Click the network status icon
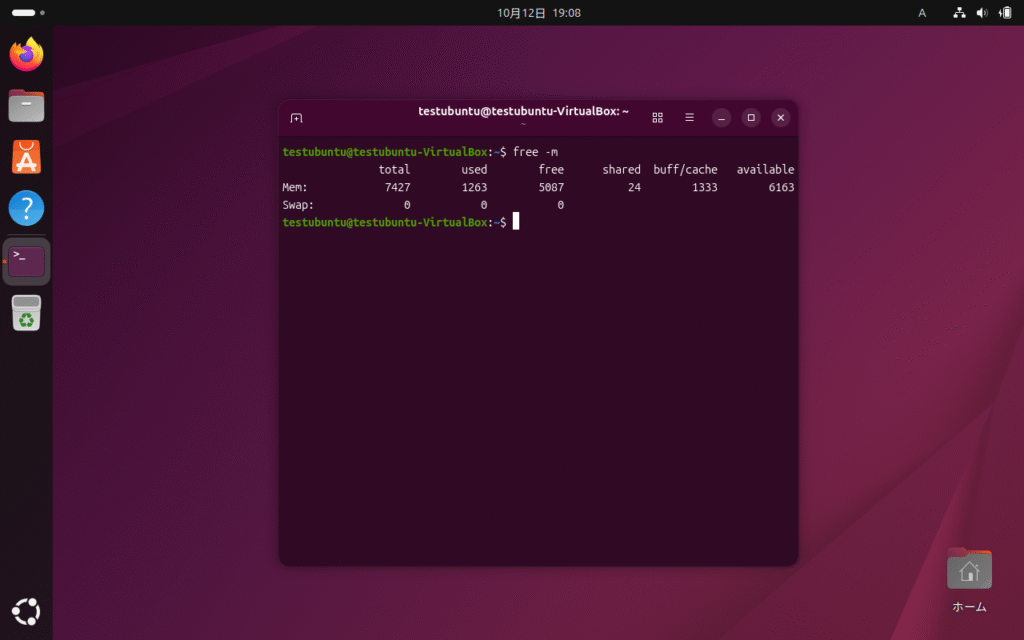 click(x=960, y=13)
